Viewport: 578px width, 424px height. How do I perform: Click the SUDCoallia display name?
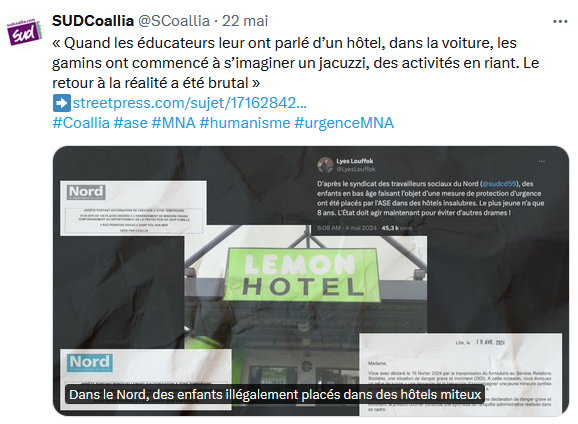(93, 21)
